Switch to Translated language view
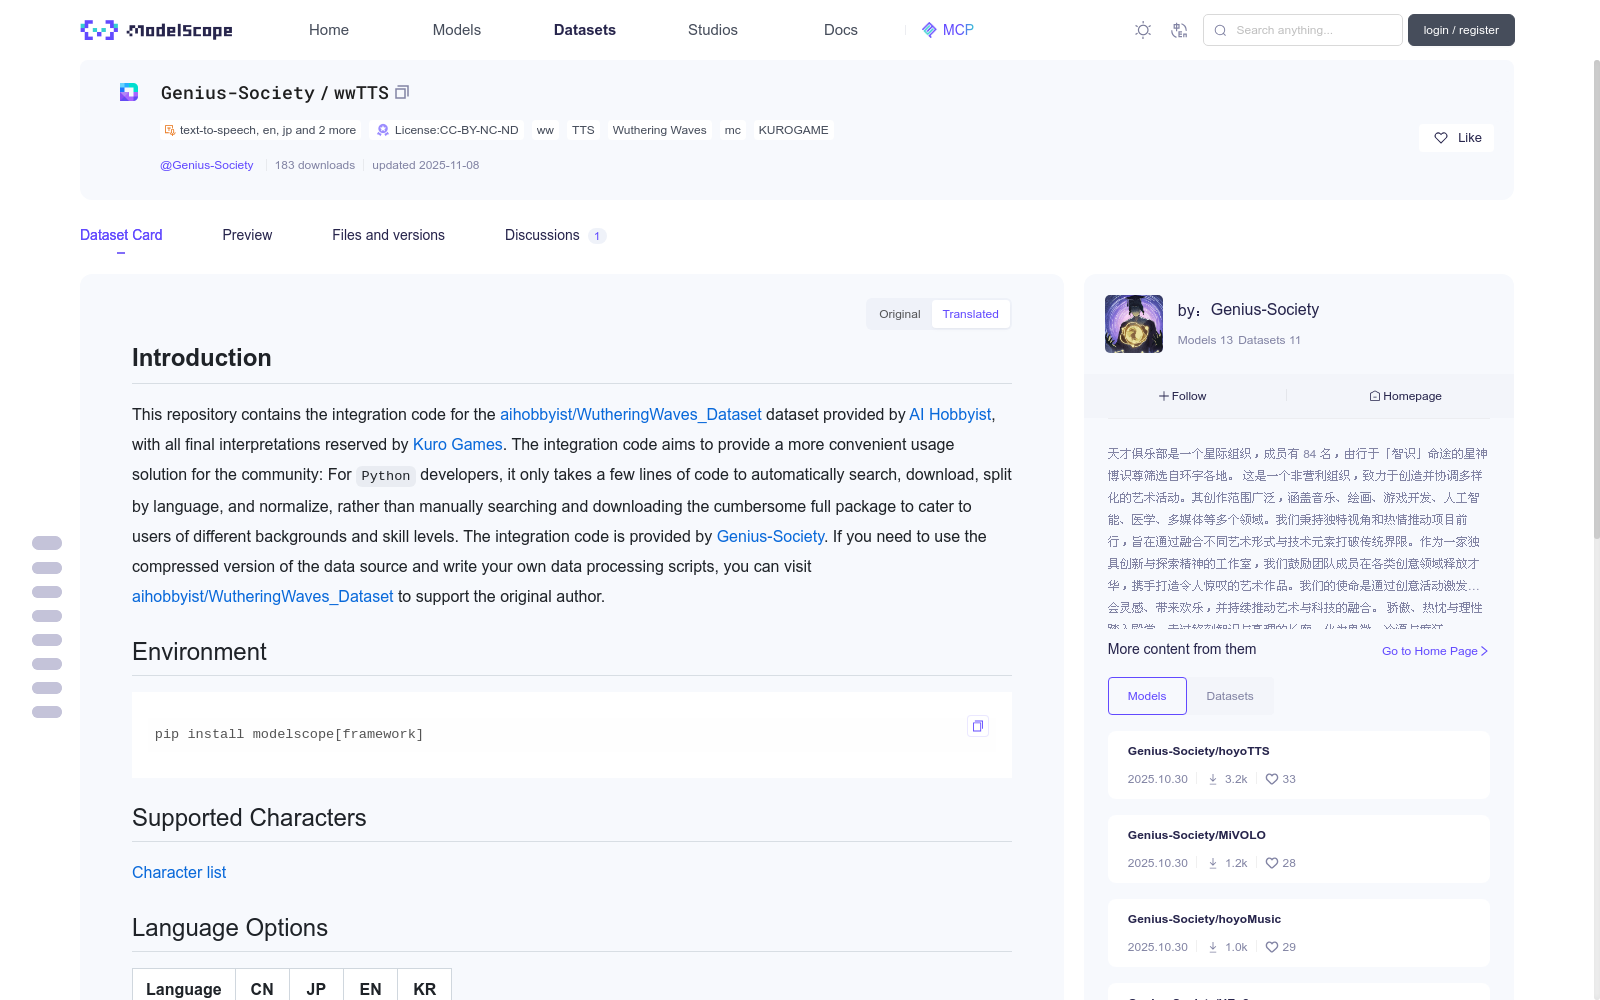The width and height of the screenshot is (1600, 1000). 970,314
